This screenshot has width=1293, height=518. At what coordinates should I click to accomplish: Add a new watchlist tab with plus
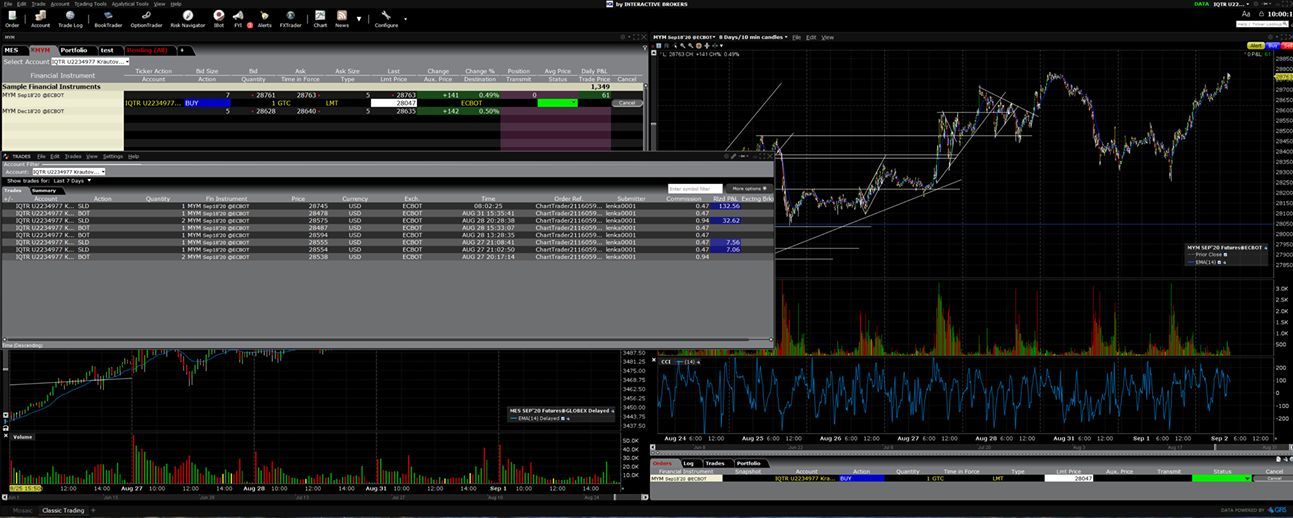(182, 50)
